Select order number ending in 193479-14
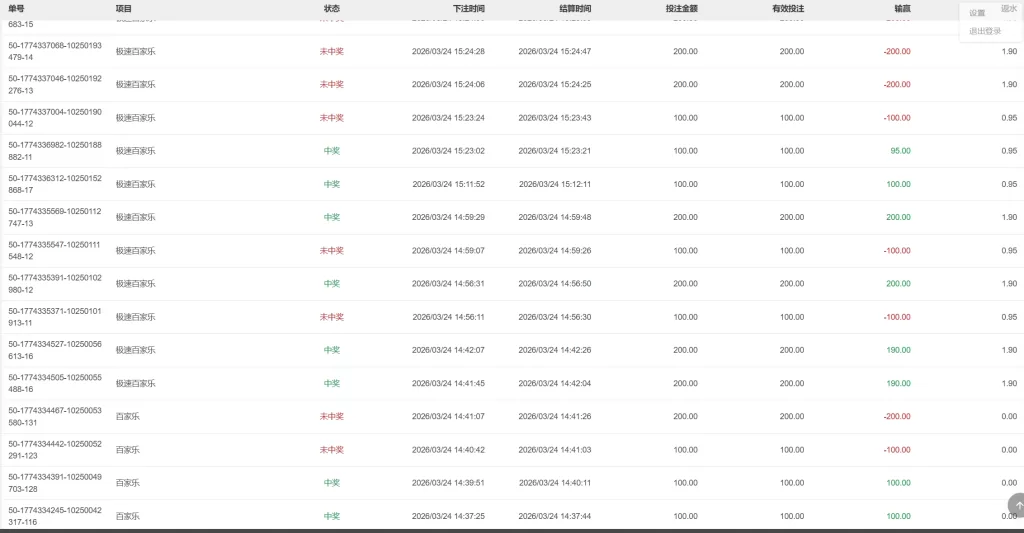 pyautogui.click(x=54, y=51)
